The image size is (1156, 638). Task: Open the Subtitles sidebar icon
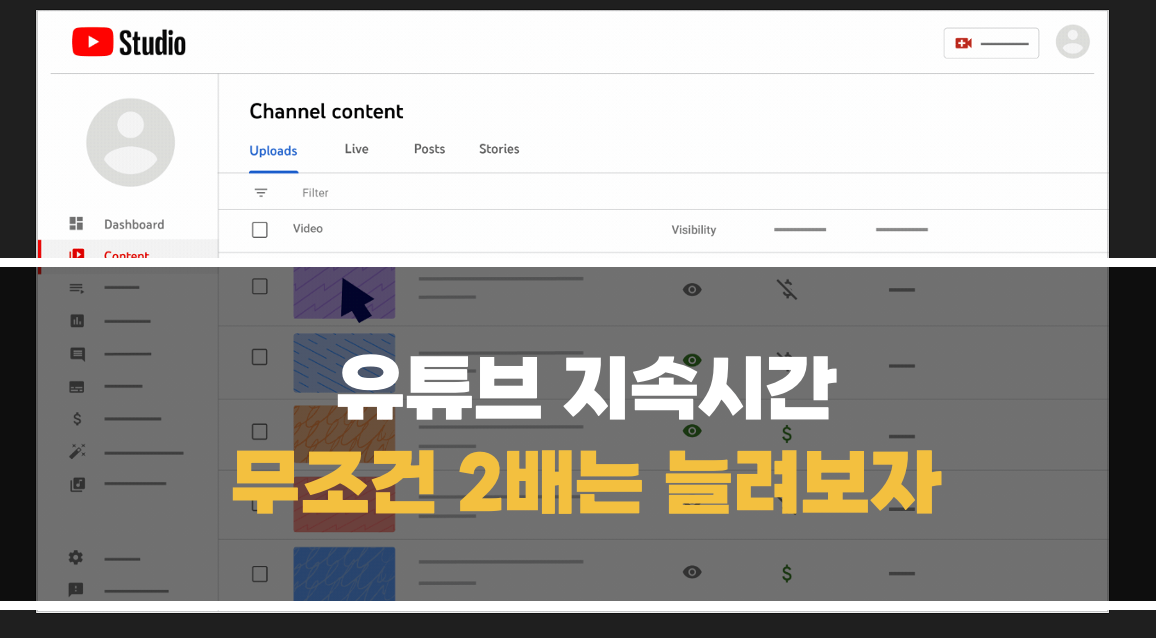pyautogui.click(x=76, y=386)
